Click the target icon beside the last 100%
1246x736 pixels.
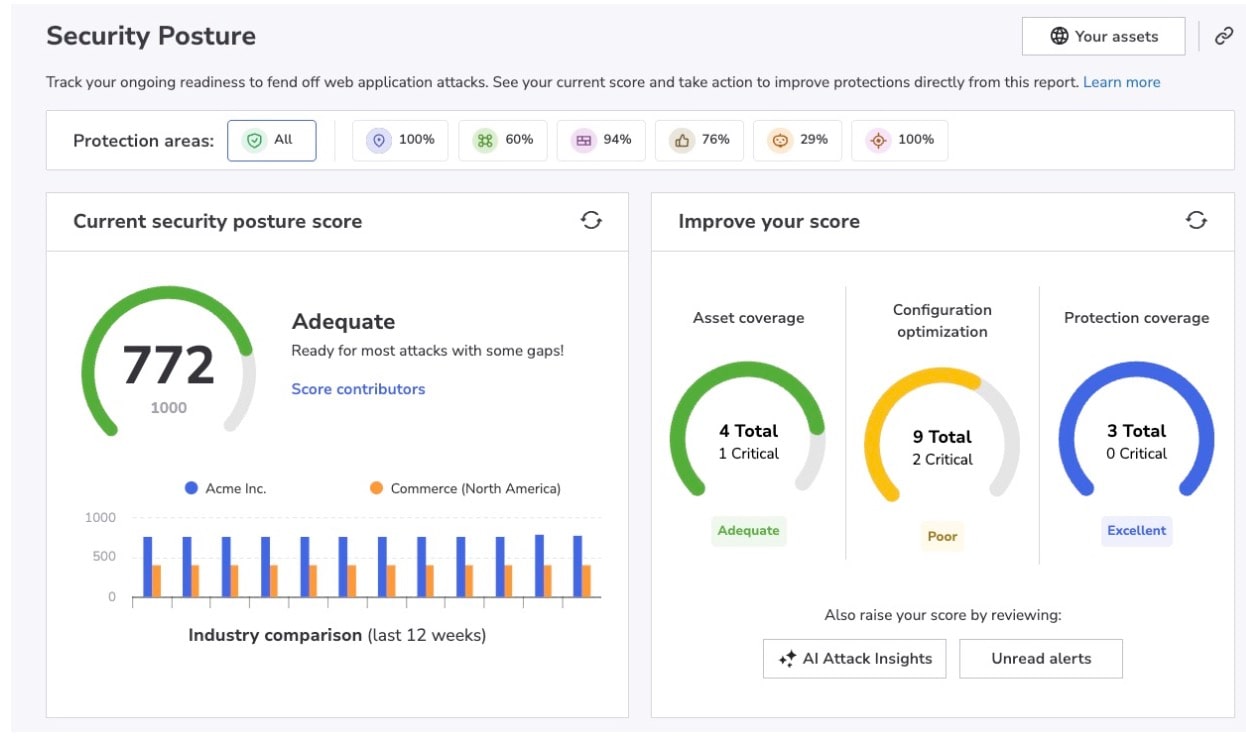[878, 140]
